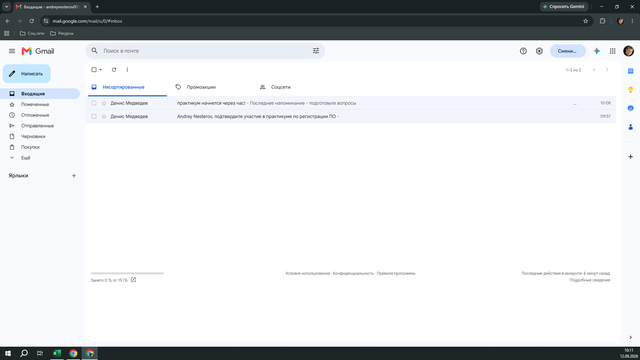The width and height of the screenshot is (640, 360).
Task: Switch to the Соцсети tab
Action: coord(280,87)
